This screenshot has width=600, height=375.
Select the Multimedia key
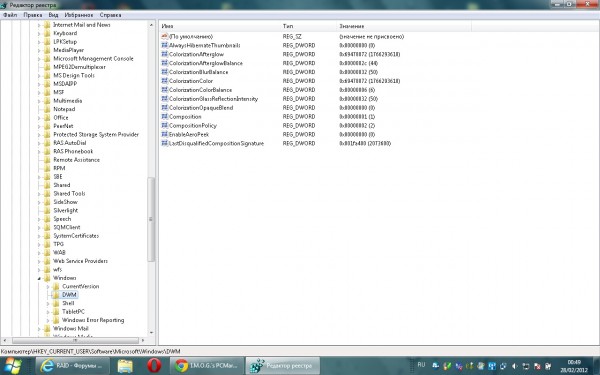[68, 101]
